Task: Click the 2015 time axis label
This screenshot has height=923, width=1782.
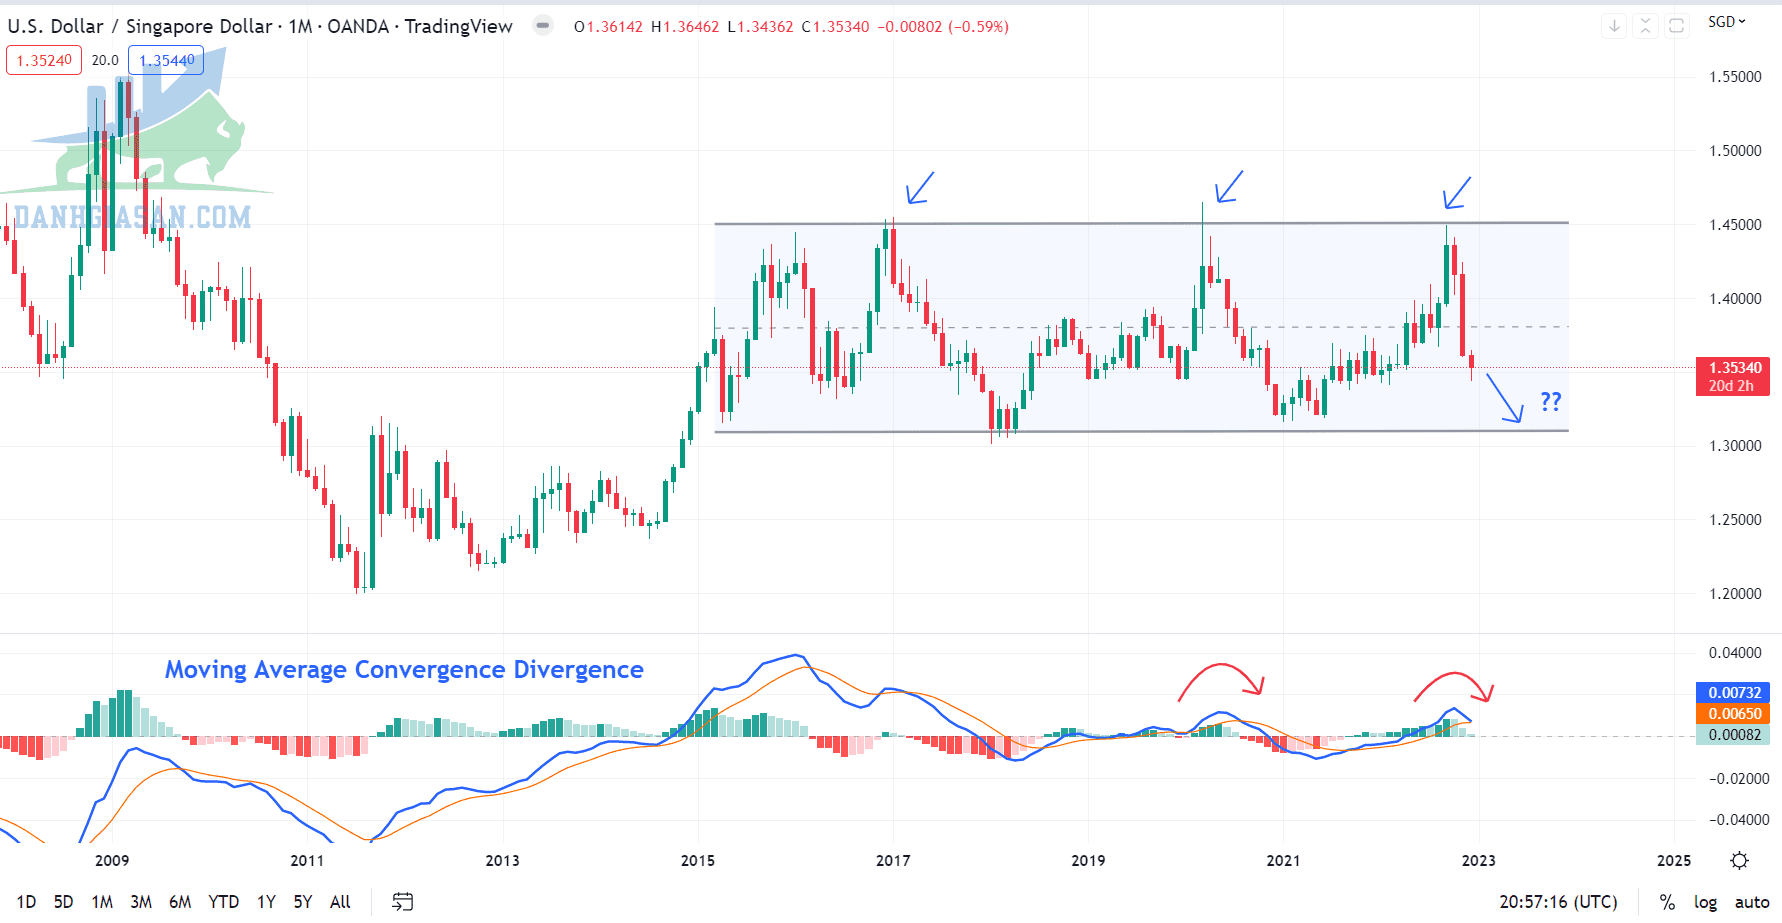Action: [698, 860]
